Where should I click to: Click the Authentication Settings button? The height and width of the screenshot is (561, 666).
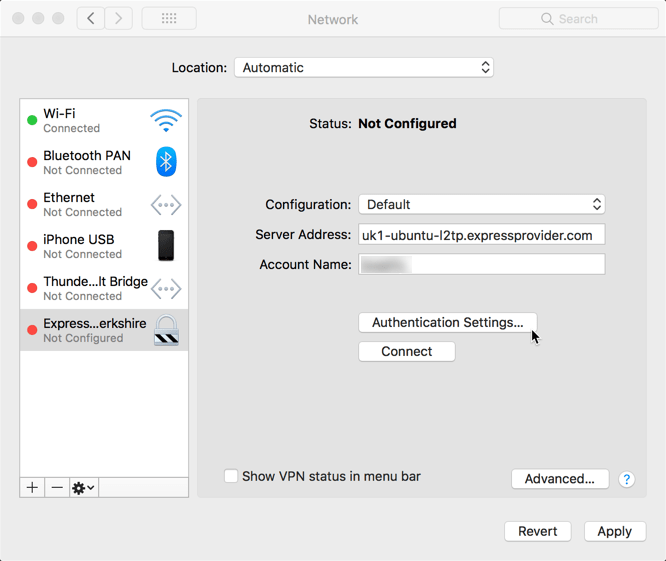coord(447,322)
